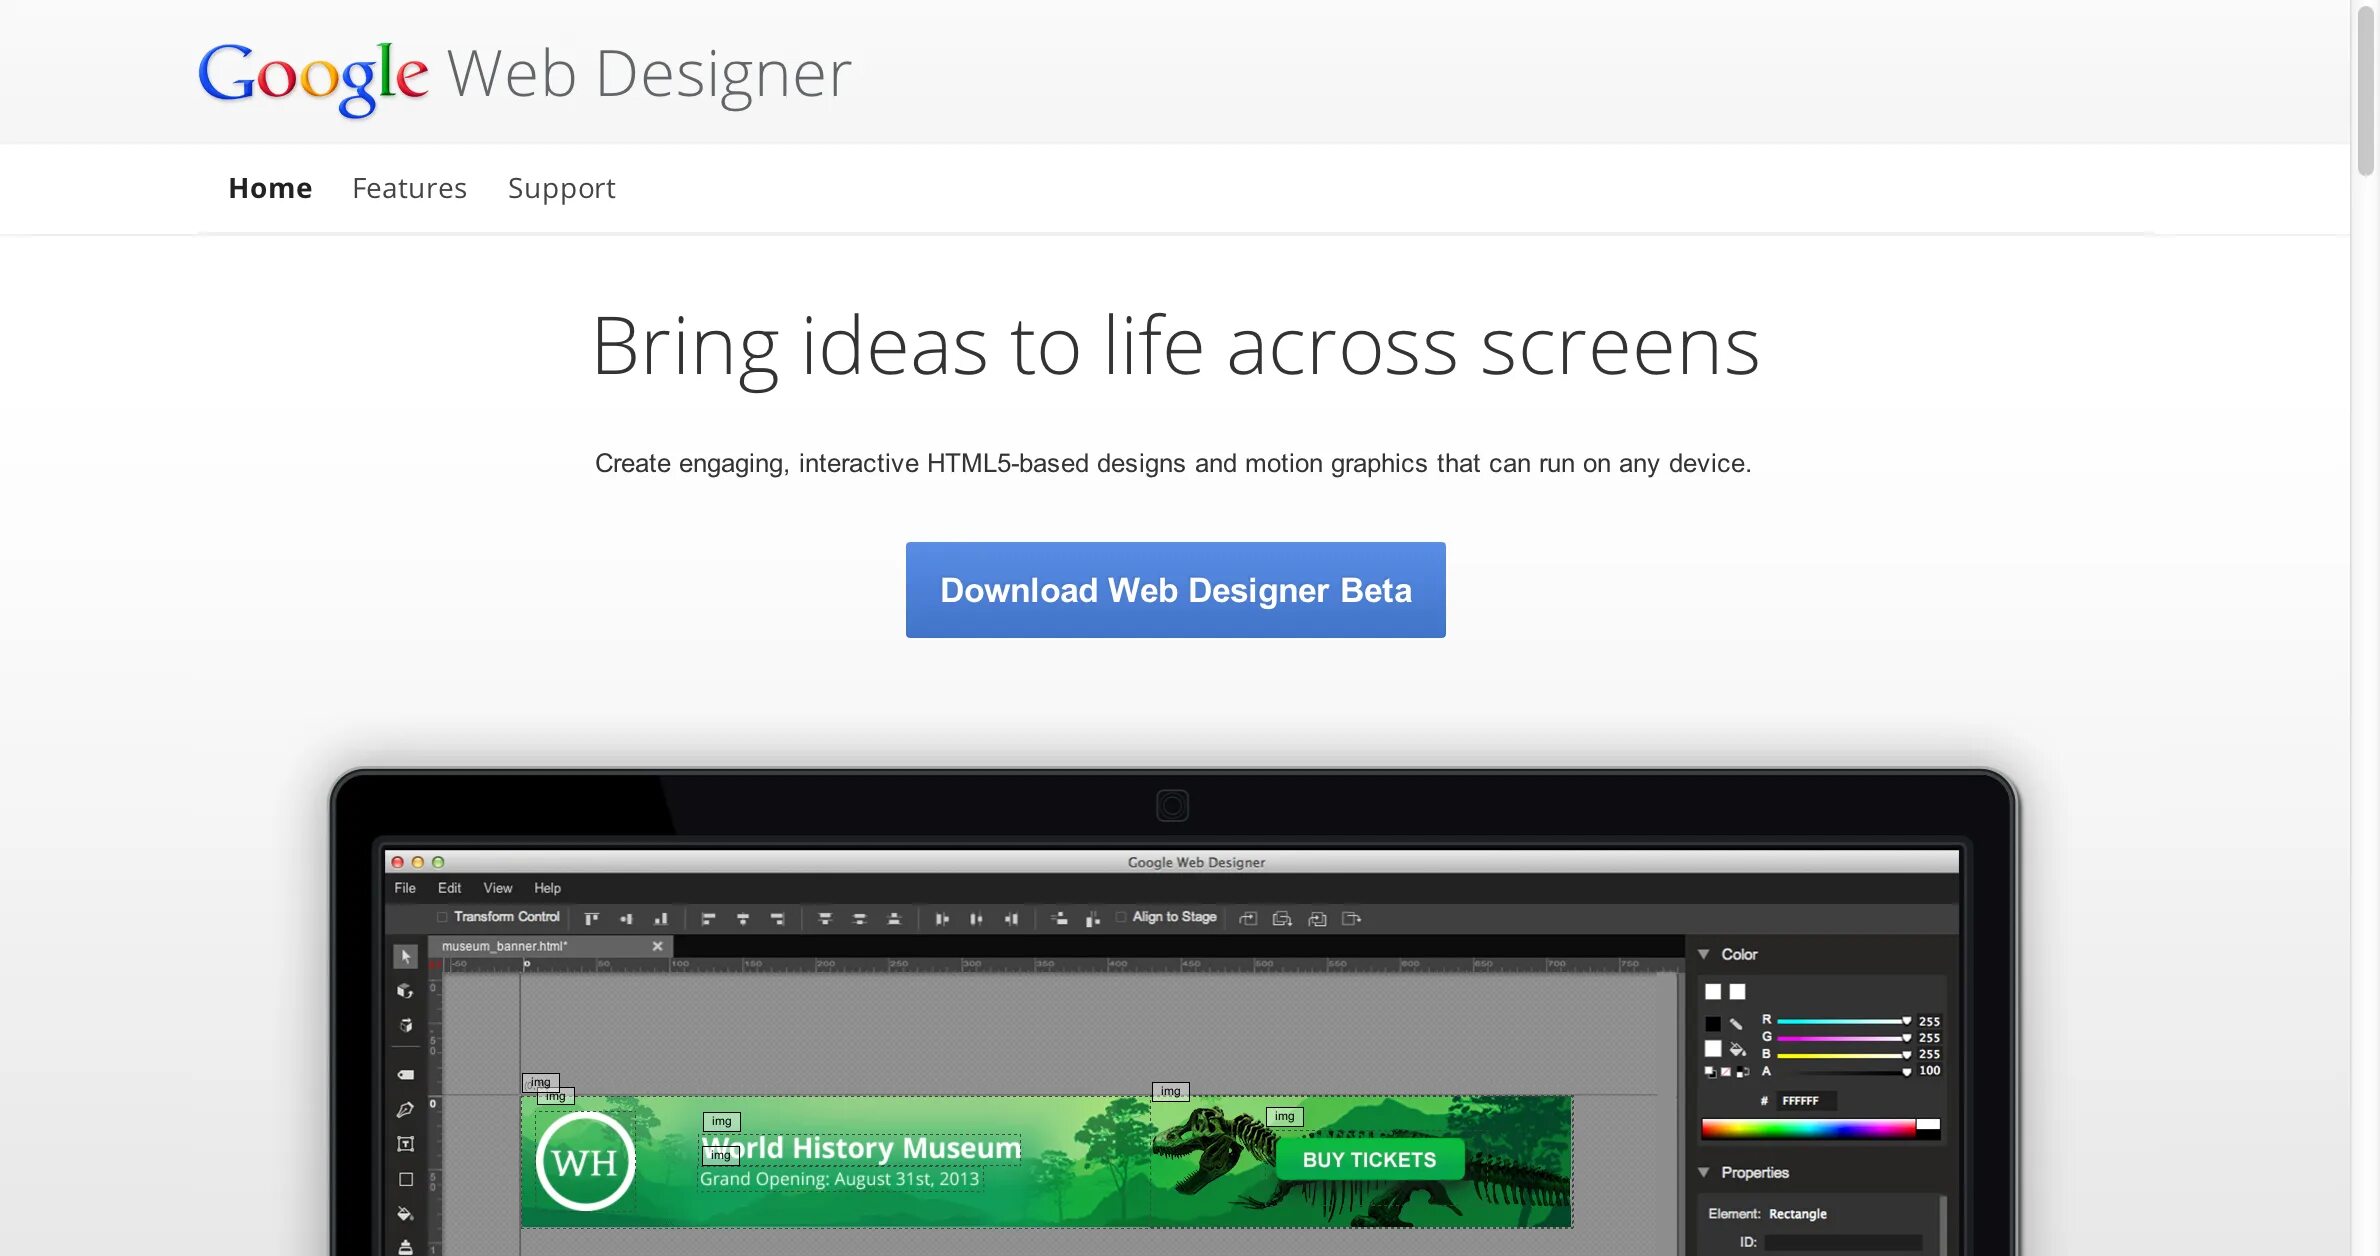Collapse the Properties panel triangle

point(1704,1172)
